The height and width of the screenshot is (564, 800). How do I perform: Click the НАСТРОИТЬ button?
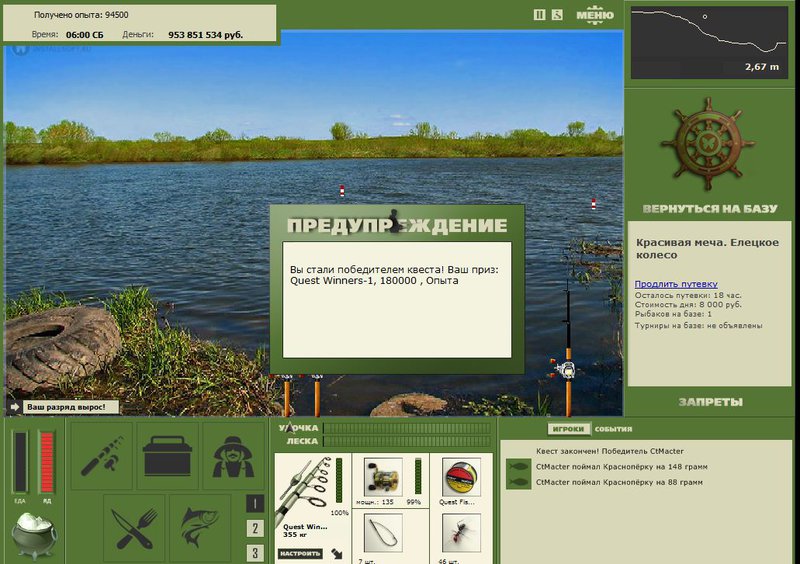pos(300,553)
